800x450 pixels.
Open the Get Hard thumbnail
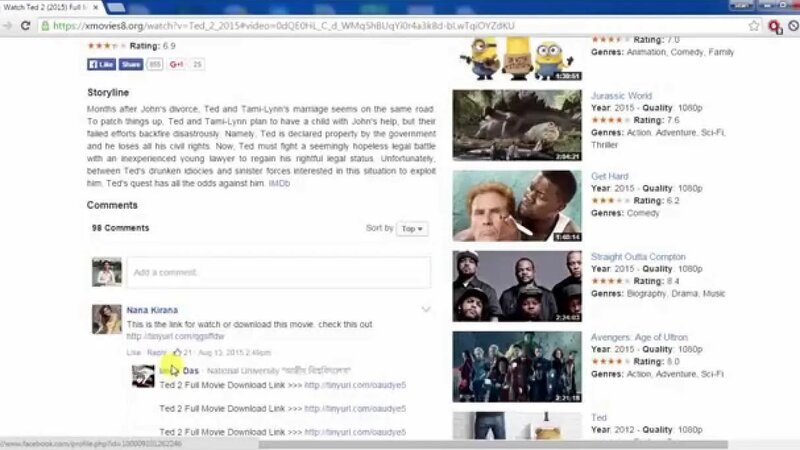point(517,206)
